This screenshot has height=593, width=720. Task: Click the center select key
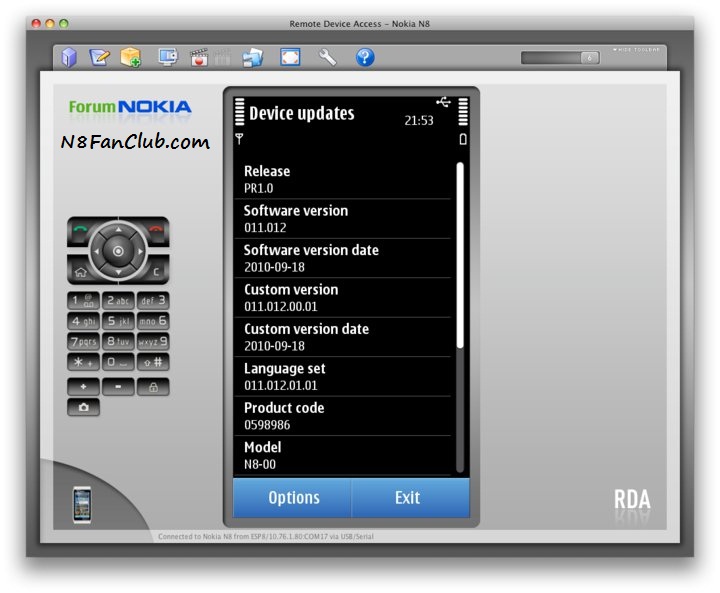click(x=118, y=251)
